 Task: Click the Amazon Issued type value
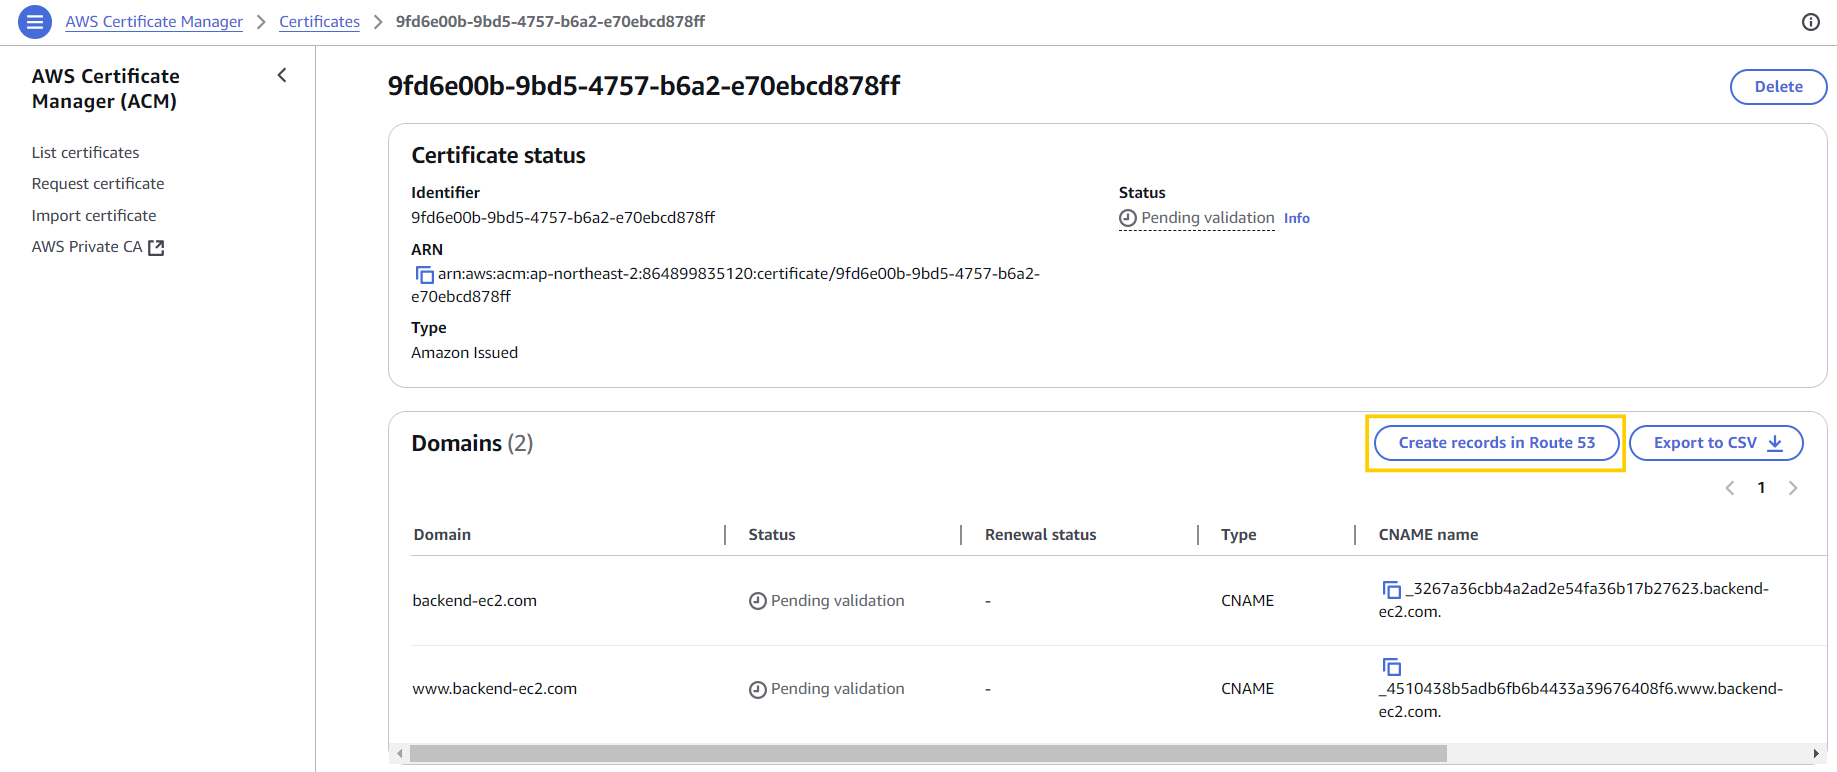[x=464, y=353]
